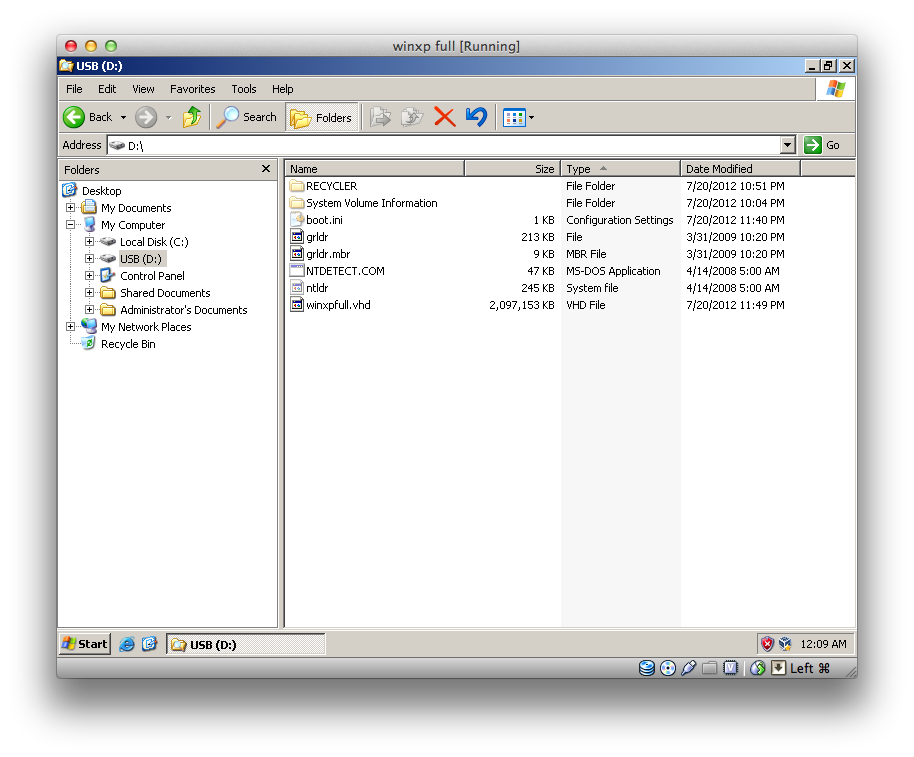Go back with the green Back arrow
This screenshot has width=914, height=757.
click(74, 117)
